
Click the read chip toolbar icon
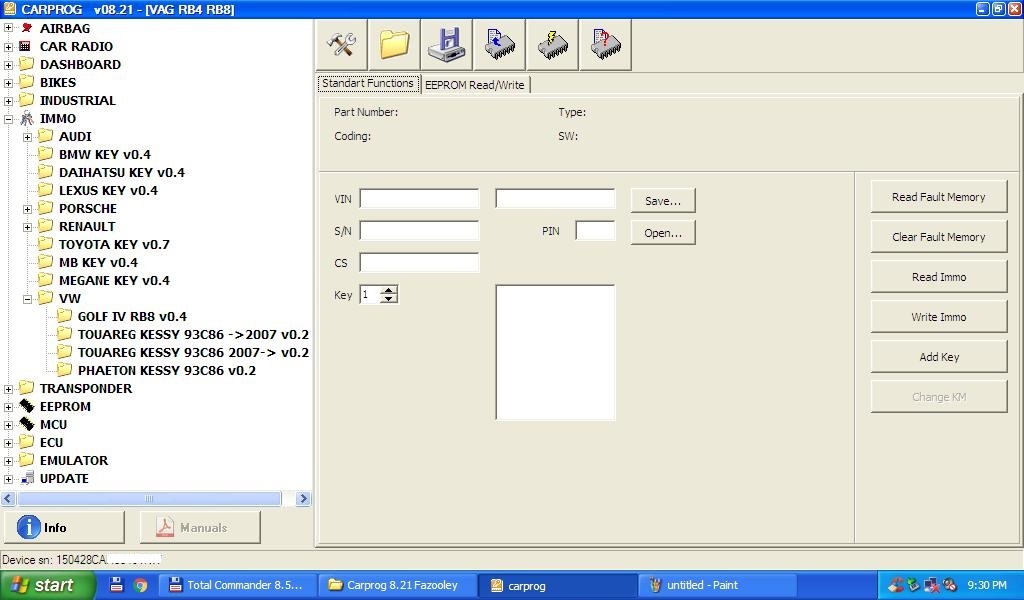[x=500, y=44]
